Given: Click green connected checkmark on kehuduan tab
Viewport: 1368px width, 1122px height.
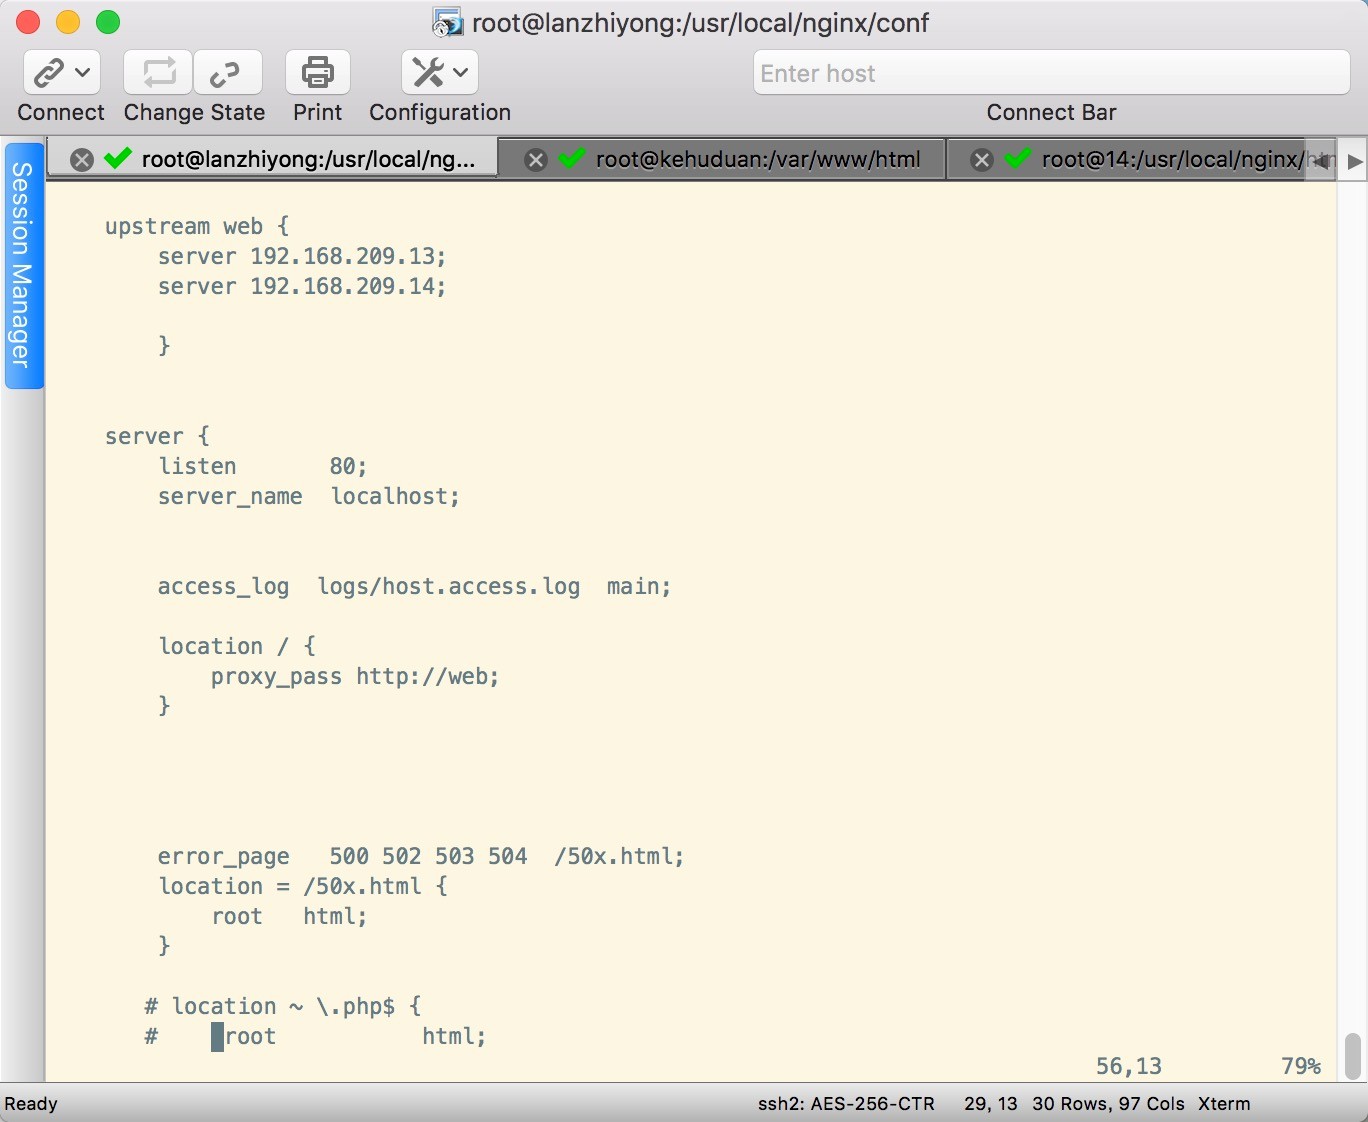Looking at the screenshot, I should (x=572, y=158).
